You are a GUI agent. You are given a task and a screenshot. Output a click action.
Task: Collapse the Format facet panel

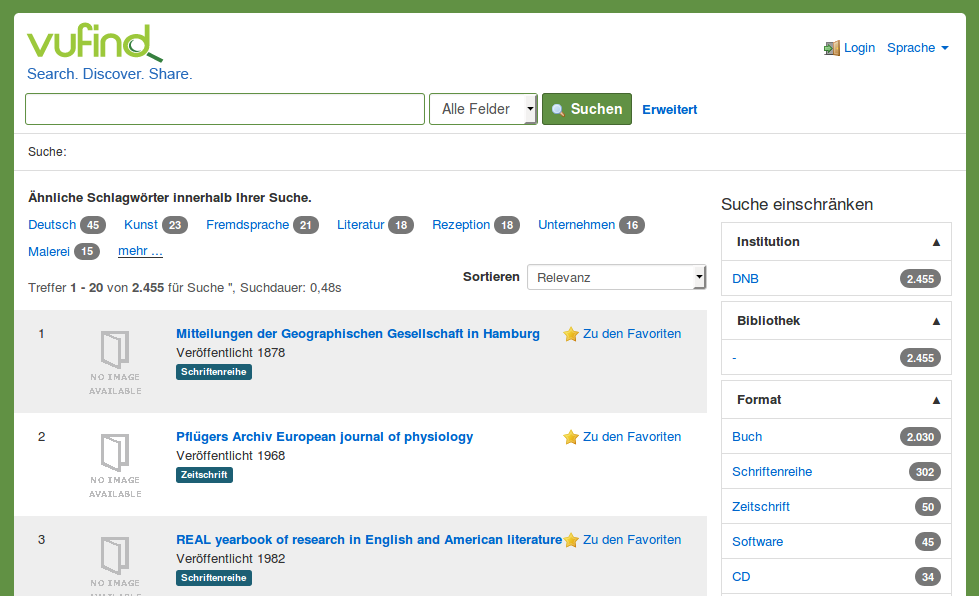click(x=836, y=400)
